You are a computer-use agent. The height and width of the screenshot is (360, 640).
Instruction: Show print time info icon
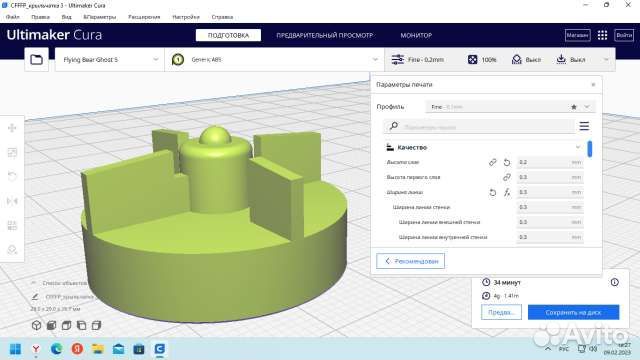point(614,282)
